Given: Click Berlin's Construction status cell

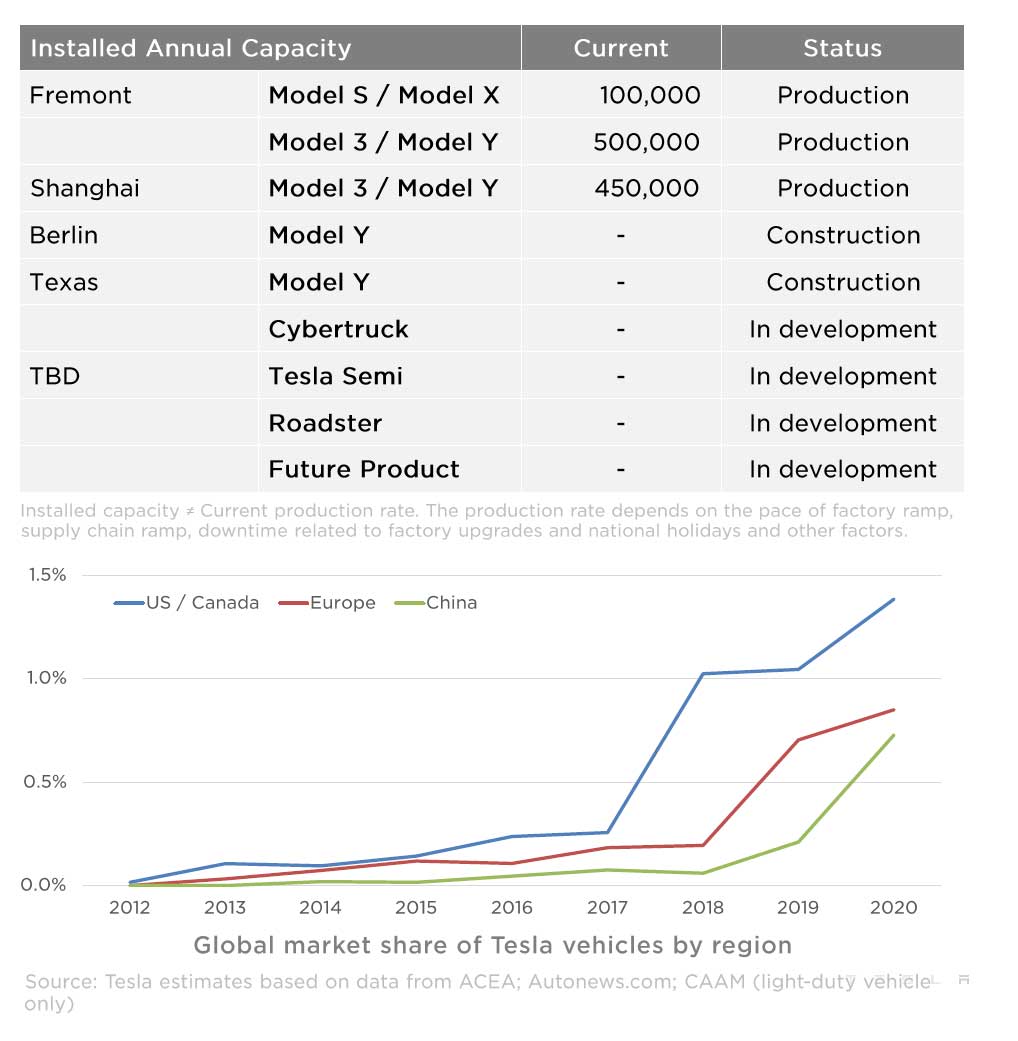Looking at the screenshot, I should point(842,235).
